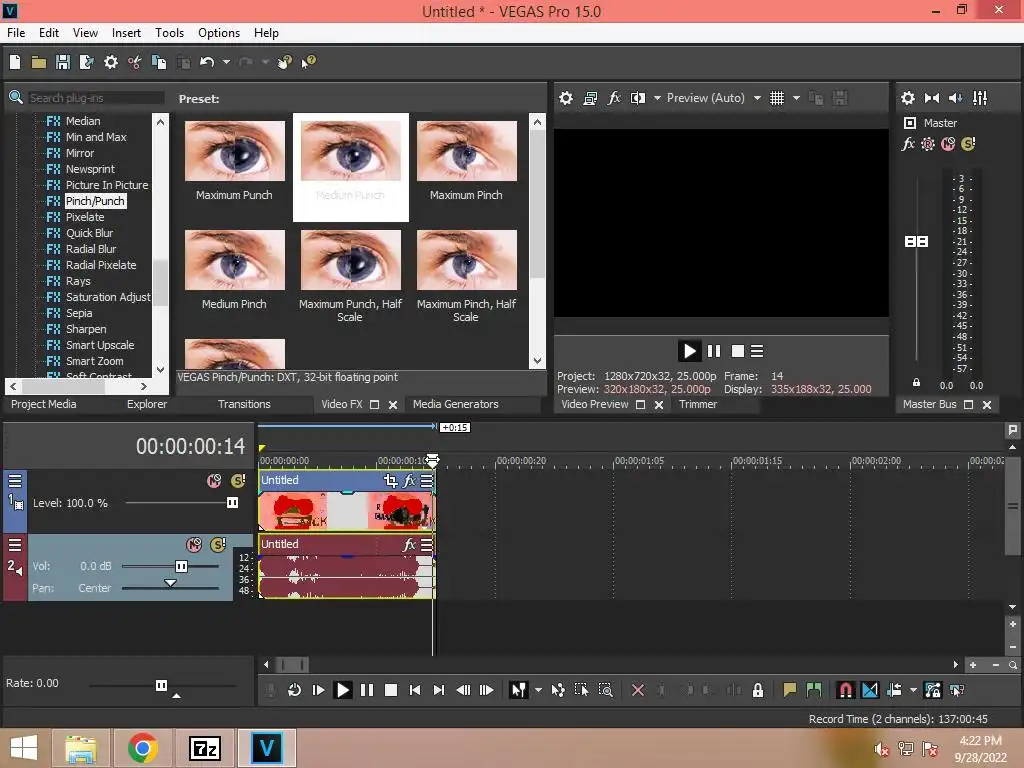Solo audio track 2
This screenshot has width=1024, height=768.
[x=218, y=545]
